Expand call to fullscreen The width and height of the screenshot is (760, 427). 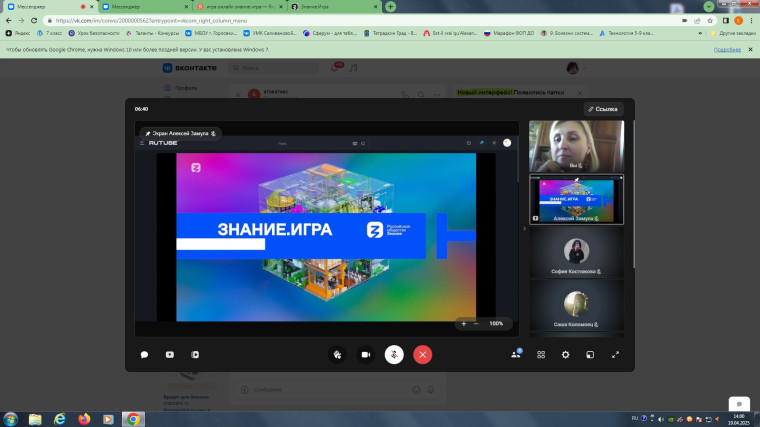[615, 355]
